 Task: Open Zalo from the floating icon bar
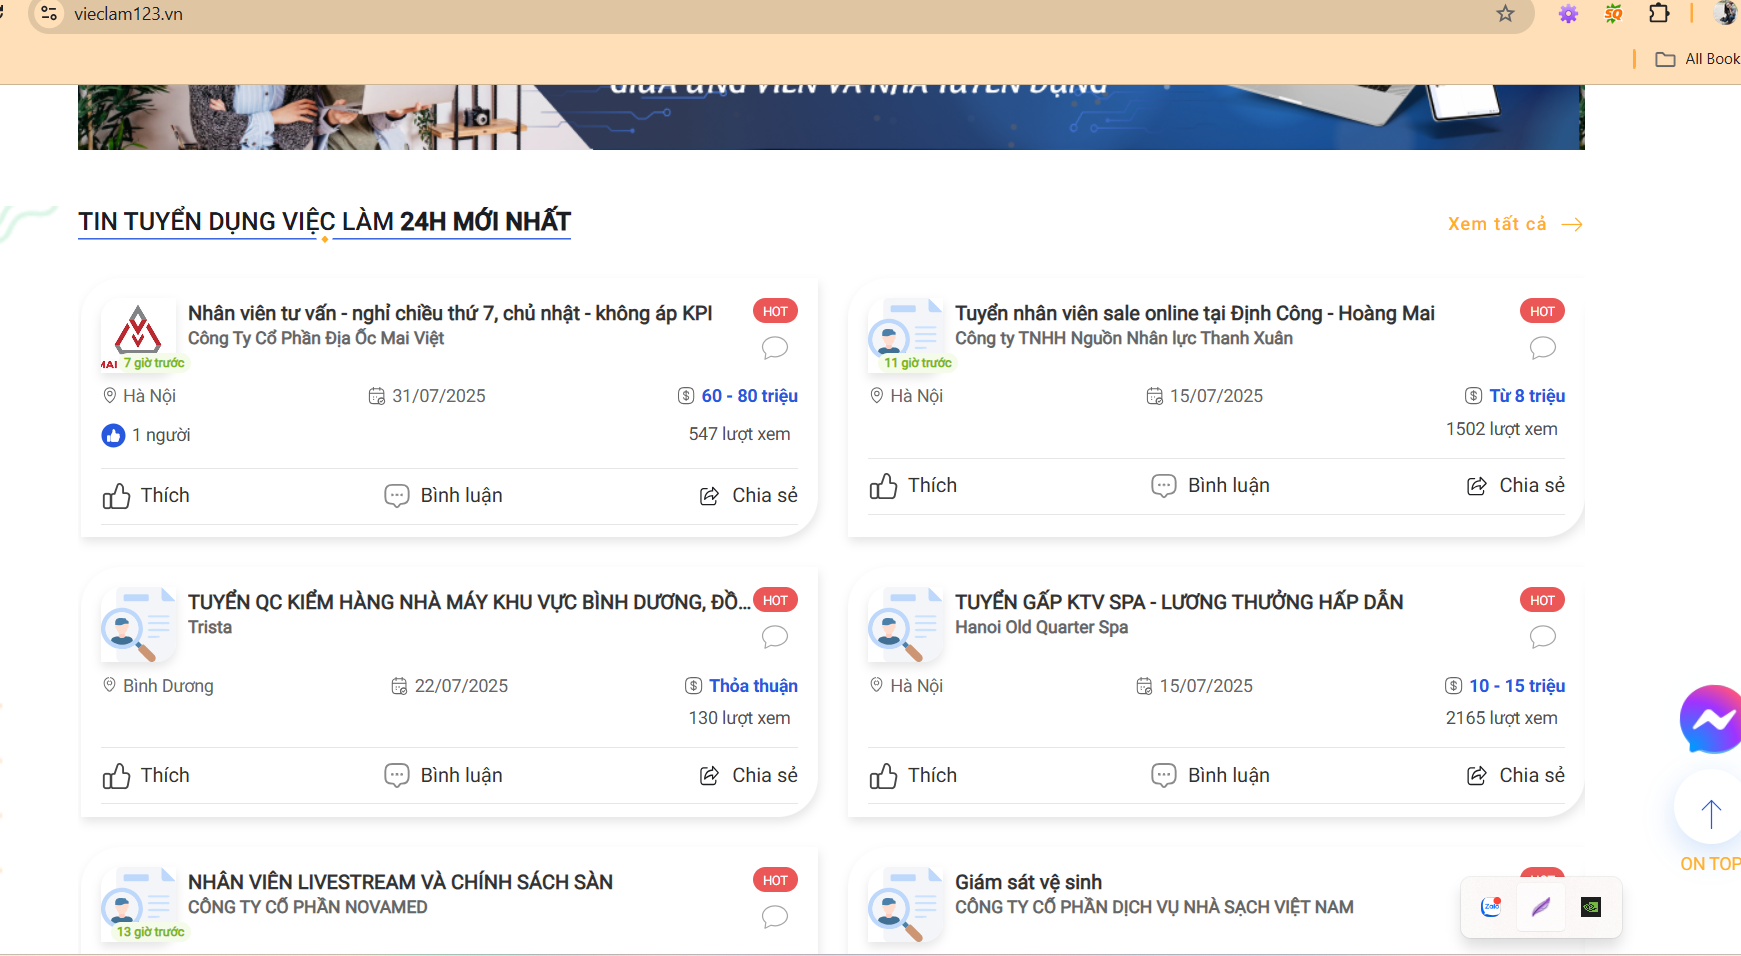1489,908
